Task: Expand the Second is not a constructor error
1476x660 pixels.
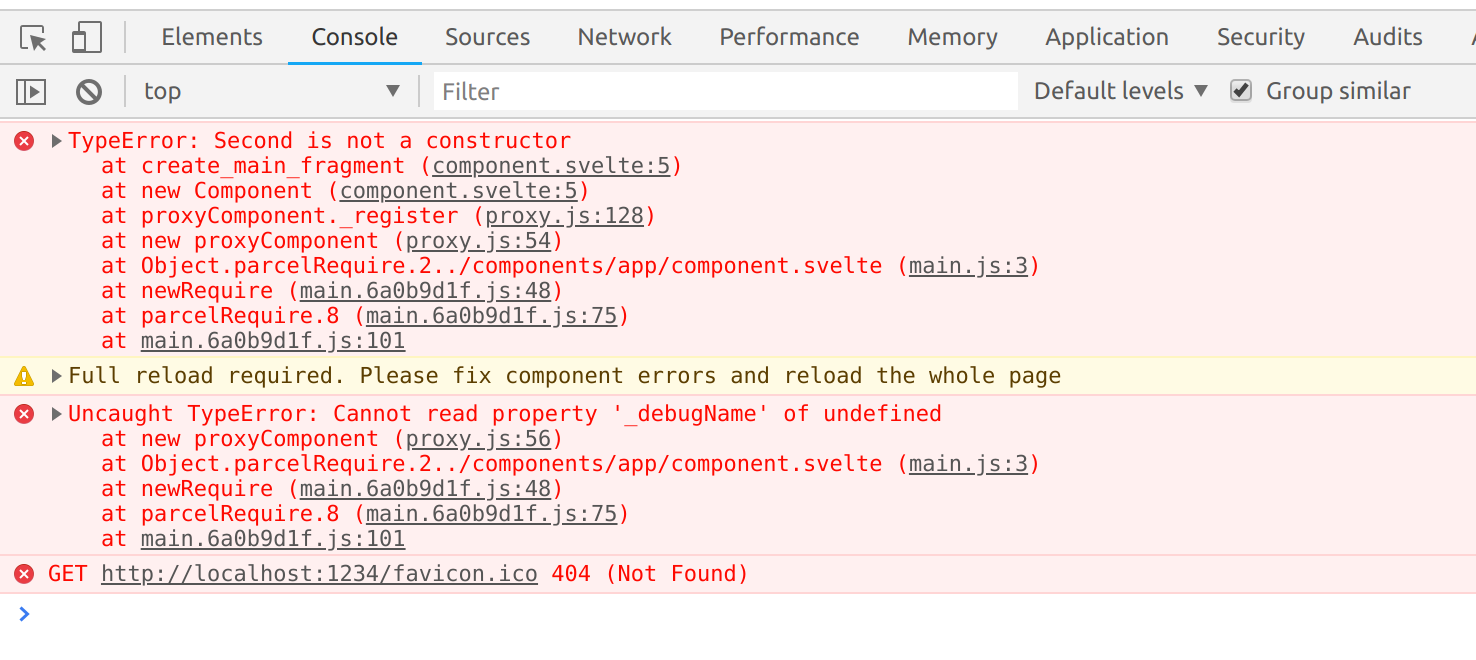Action: tap(55, 140)
